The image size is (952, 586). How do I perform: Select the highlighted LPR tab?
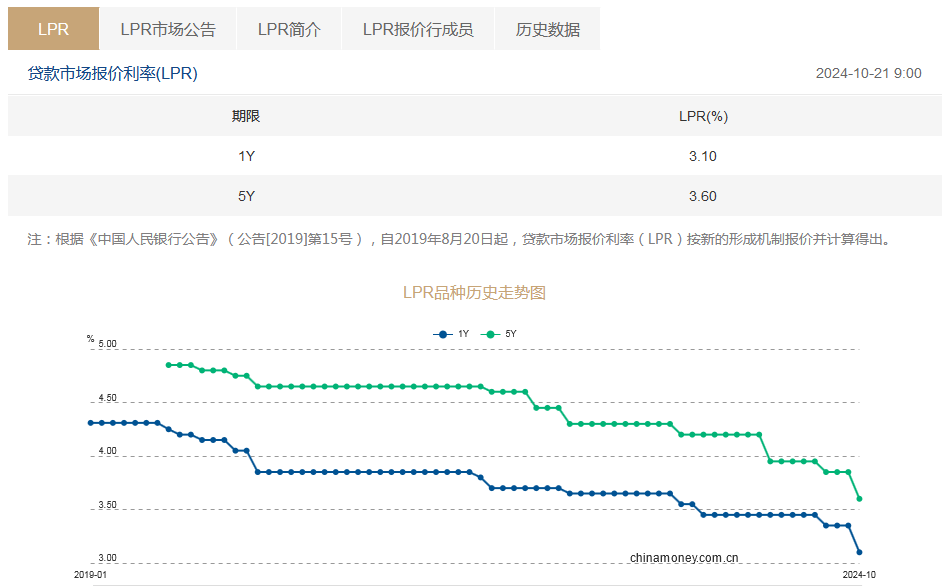click(54, 29)
